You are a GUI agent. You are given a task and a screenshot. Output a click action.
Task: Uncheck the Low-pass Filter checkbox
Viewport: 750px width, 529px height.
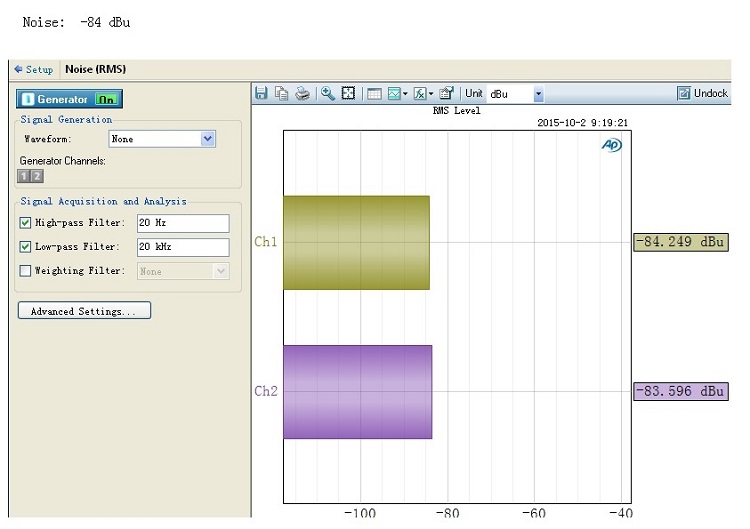pos(26,247)
